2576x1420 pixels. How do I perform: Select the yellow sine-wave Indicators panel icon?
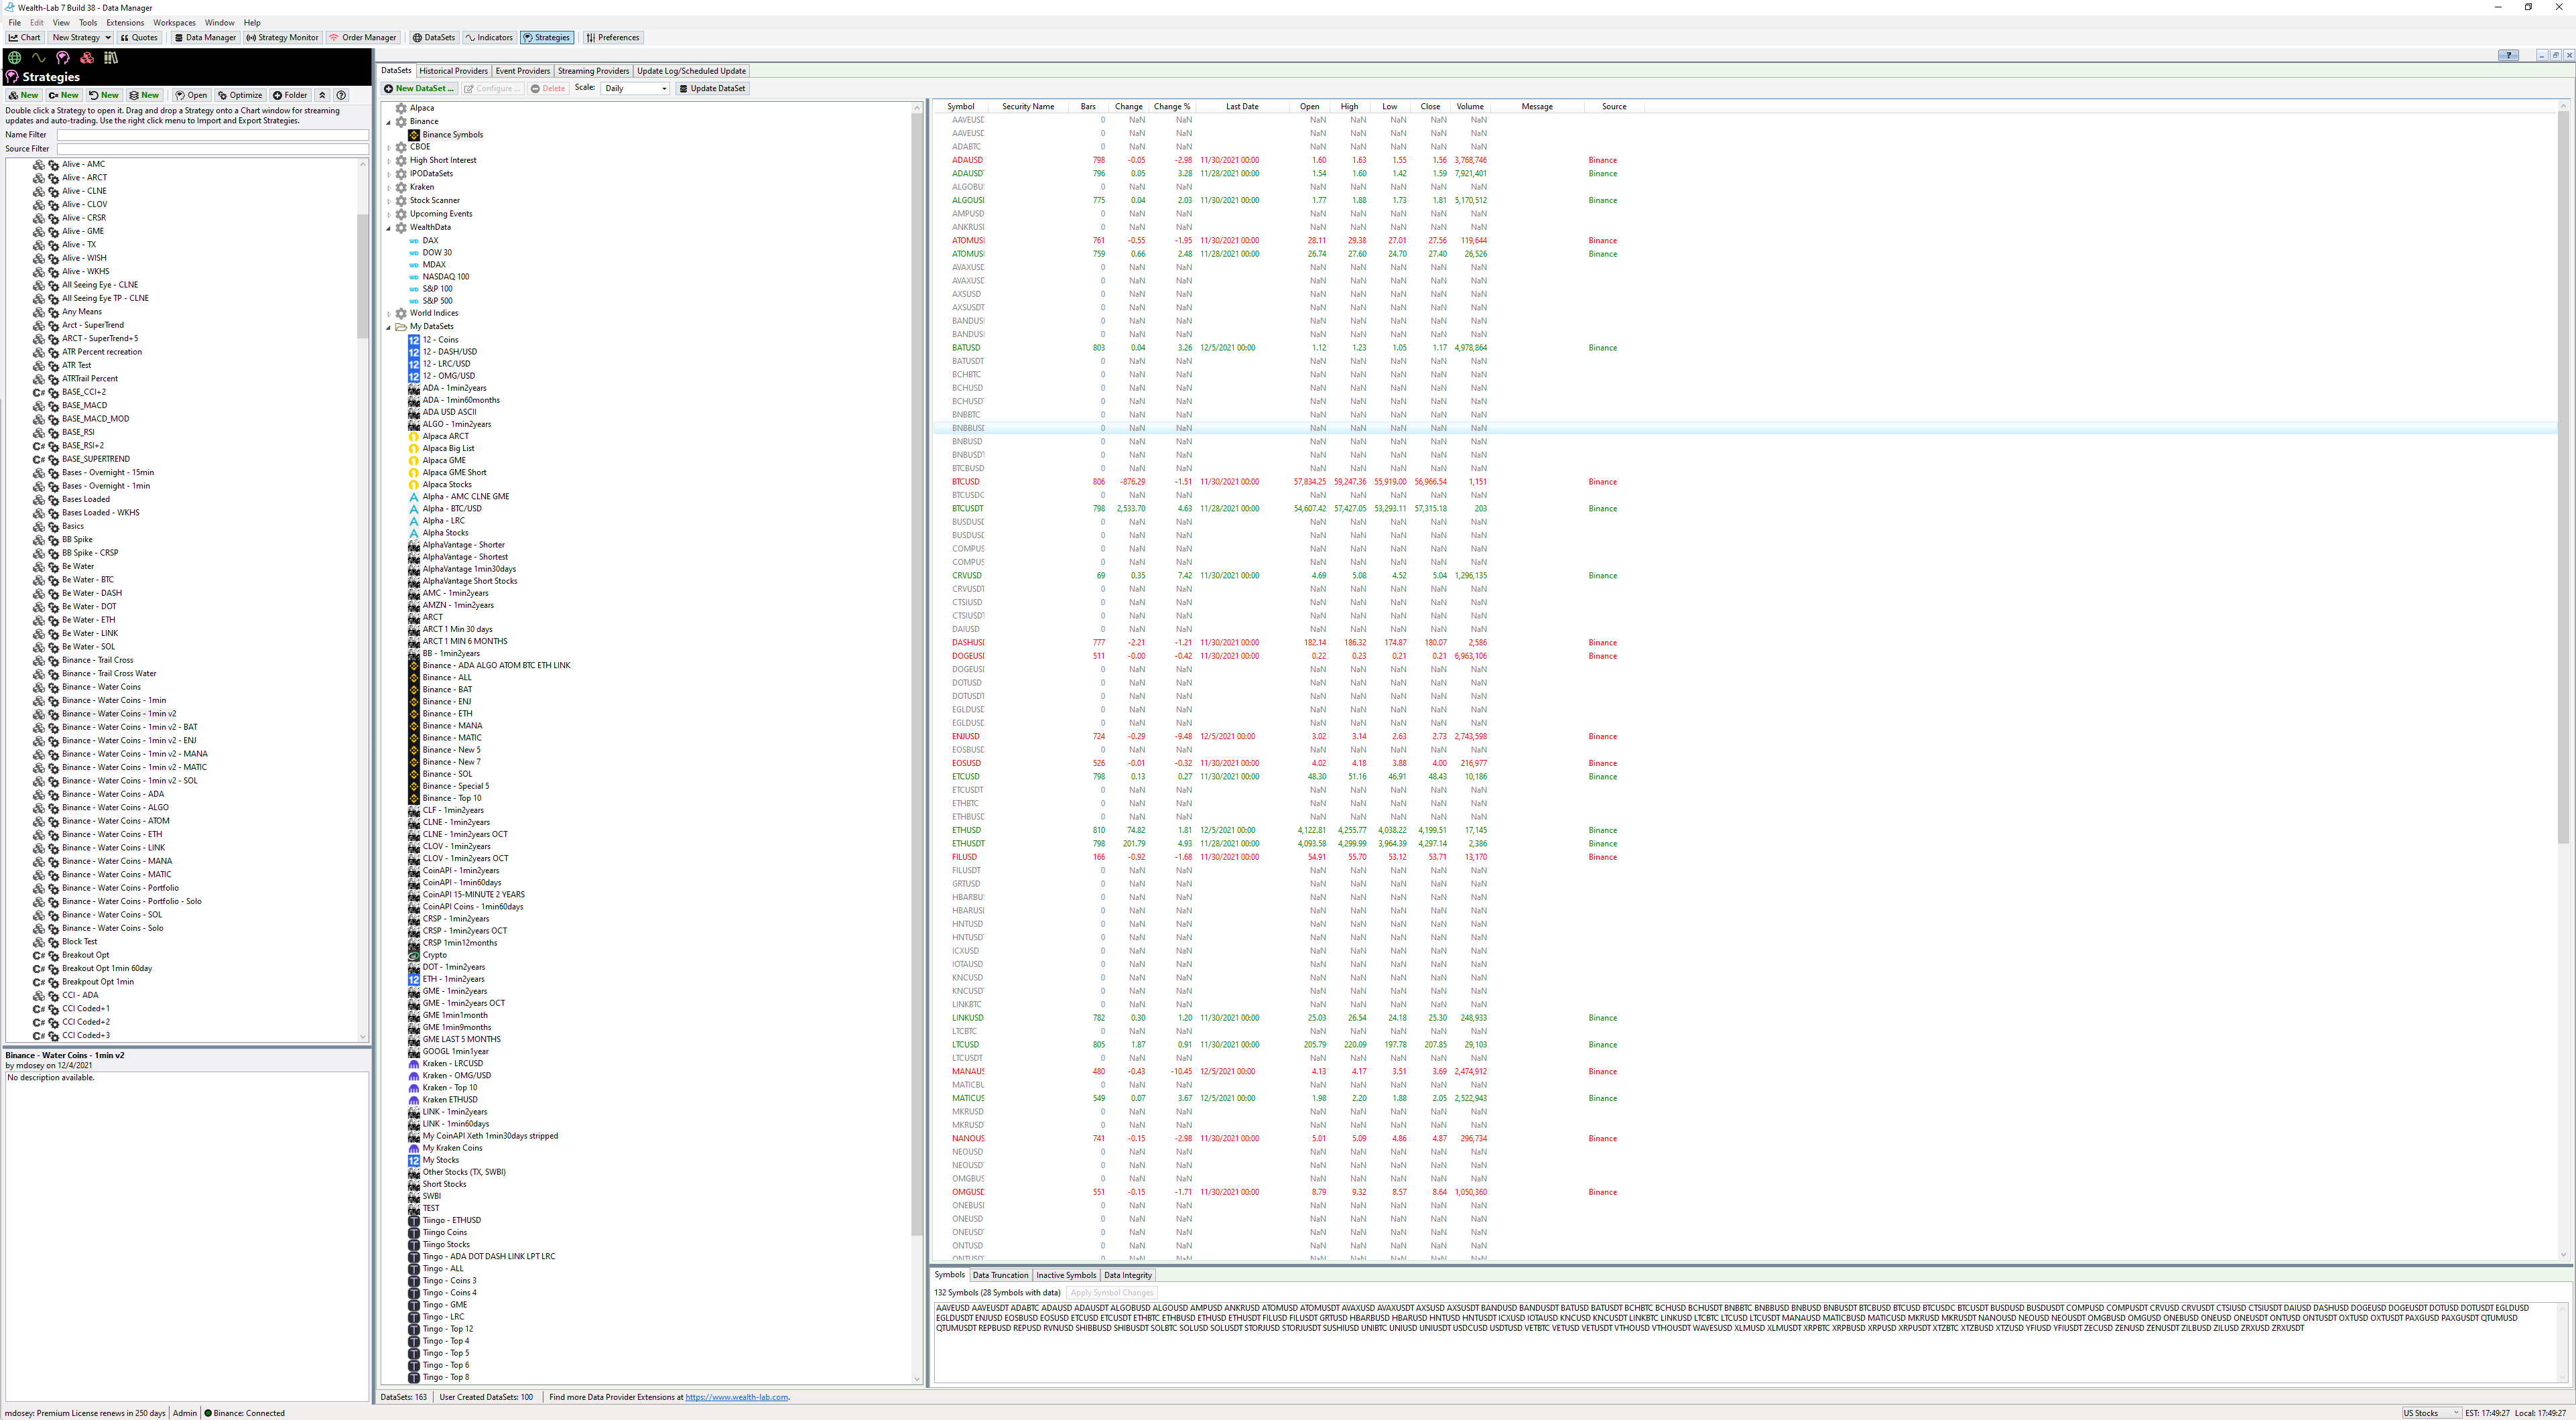[39, 58]
